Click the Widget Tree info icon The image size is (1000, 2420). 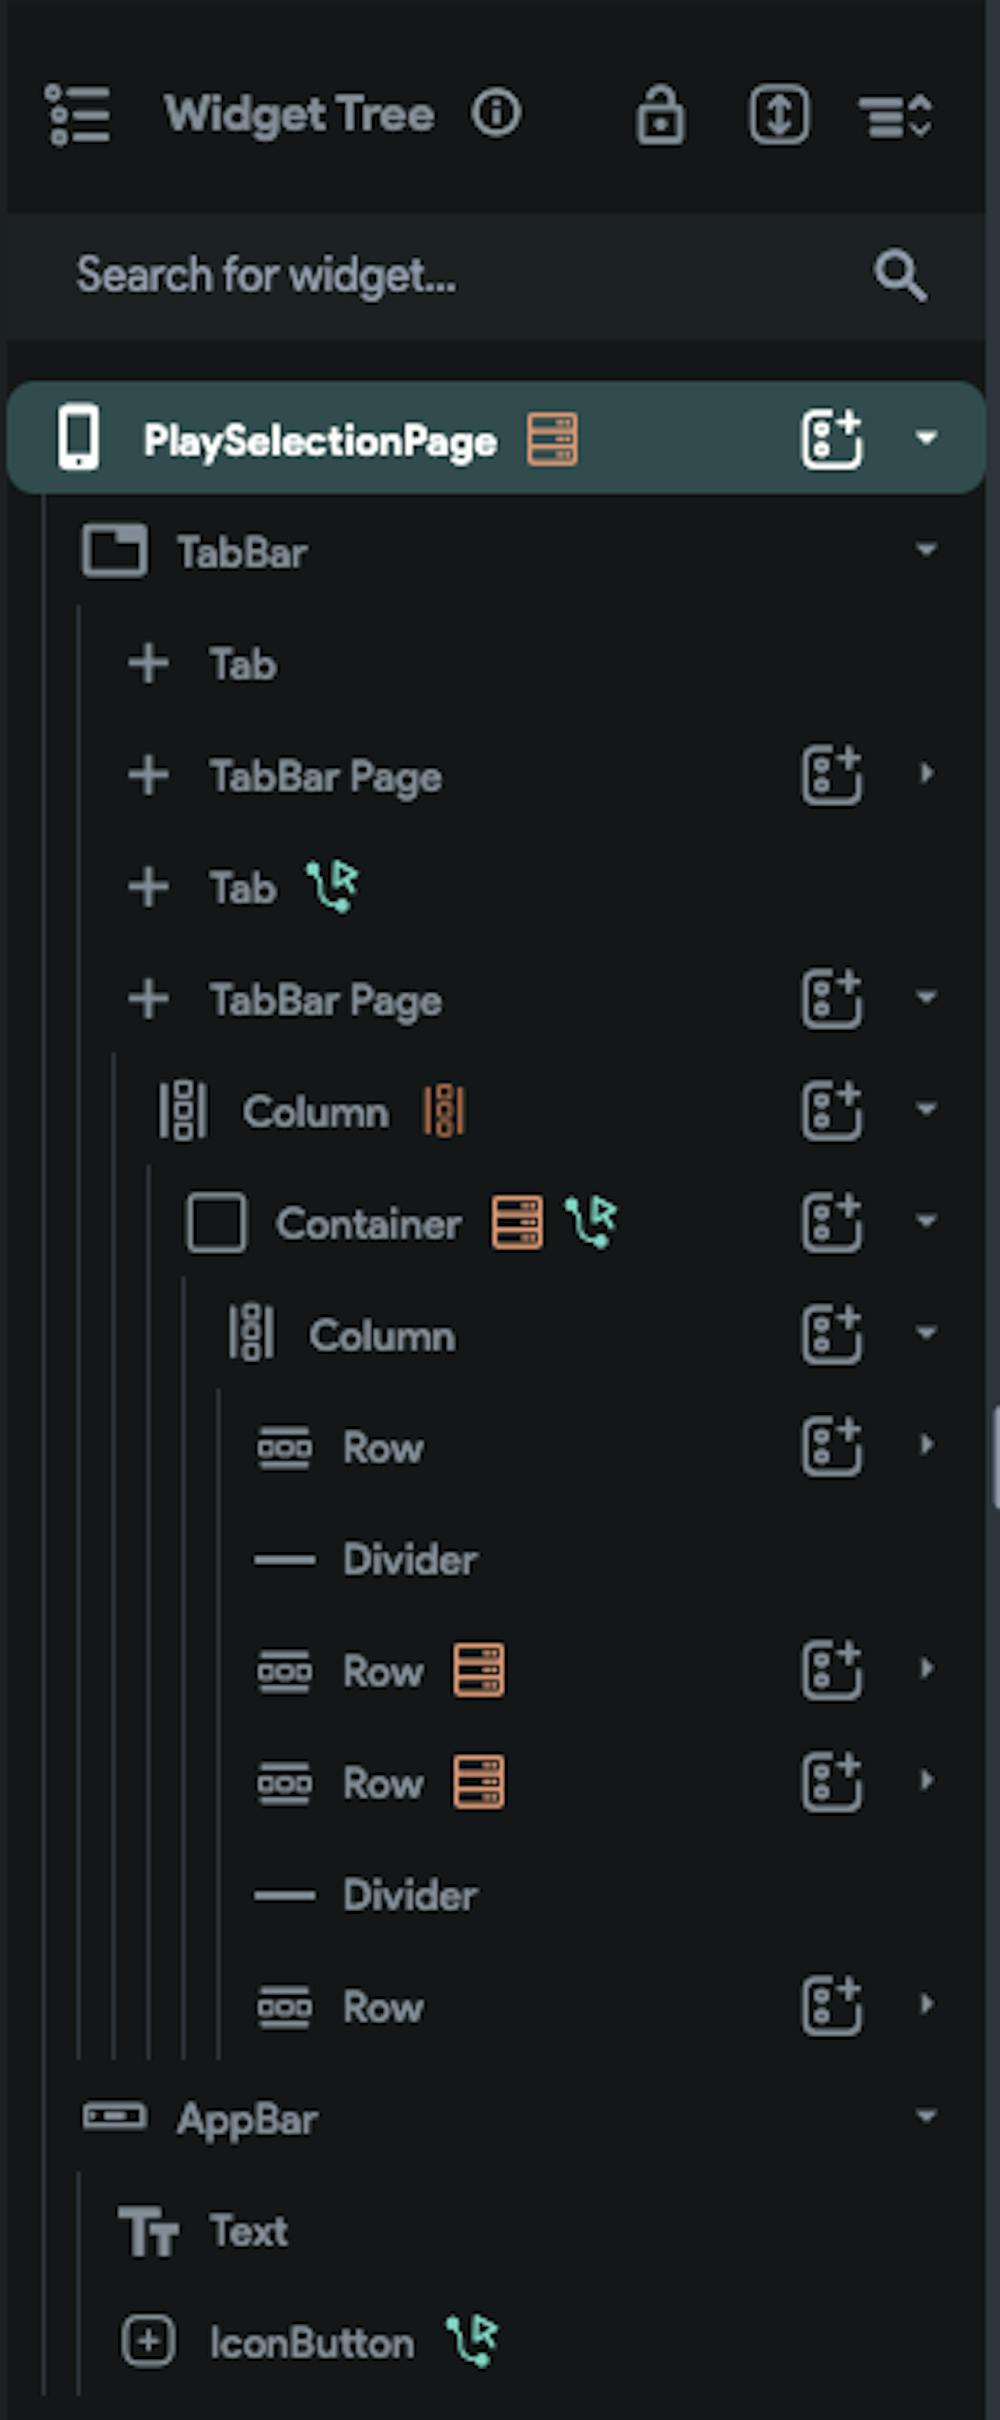pyautogui.click(x=497, y=113)
